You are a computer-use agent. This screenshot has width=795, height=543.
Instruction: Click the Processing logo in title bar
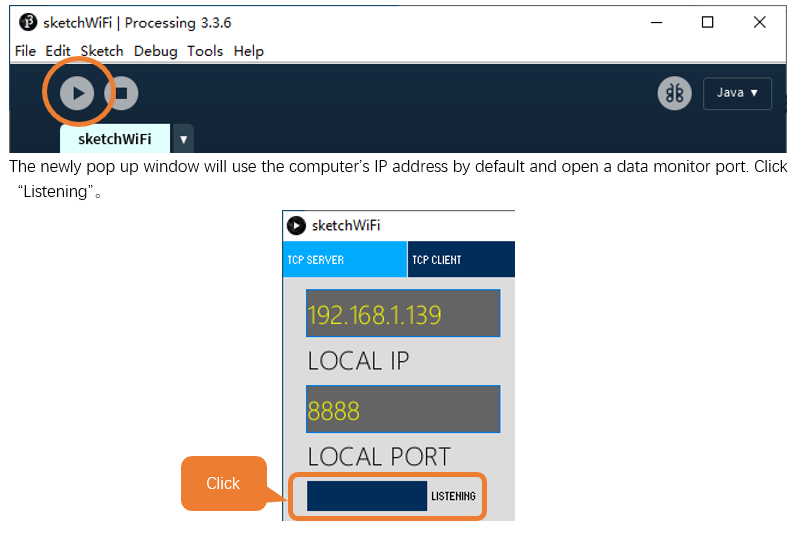pyautogui.click(x=28, y=22)
